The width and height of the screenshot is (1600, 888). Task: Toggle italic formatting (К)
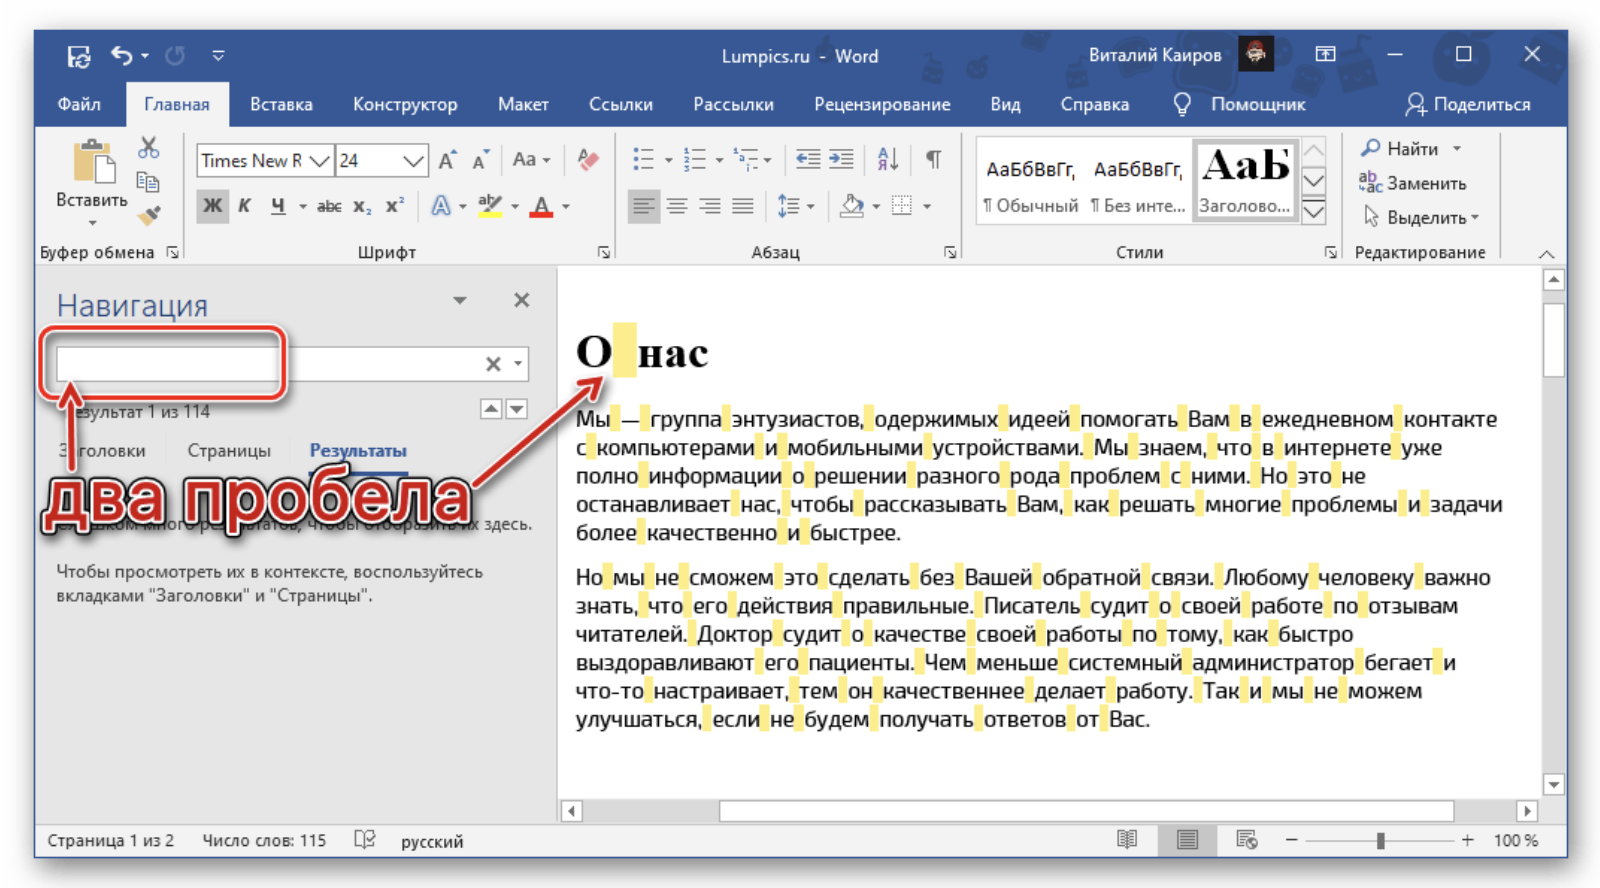tap(244, 206)
